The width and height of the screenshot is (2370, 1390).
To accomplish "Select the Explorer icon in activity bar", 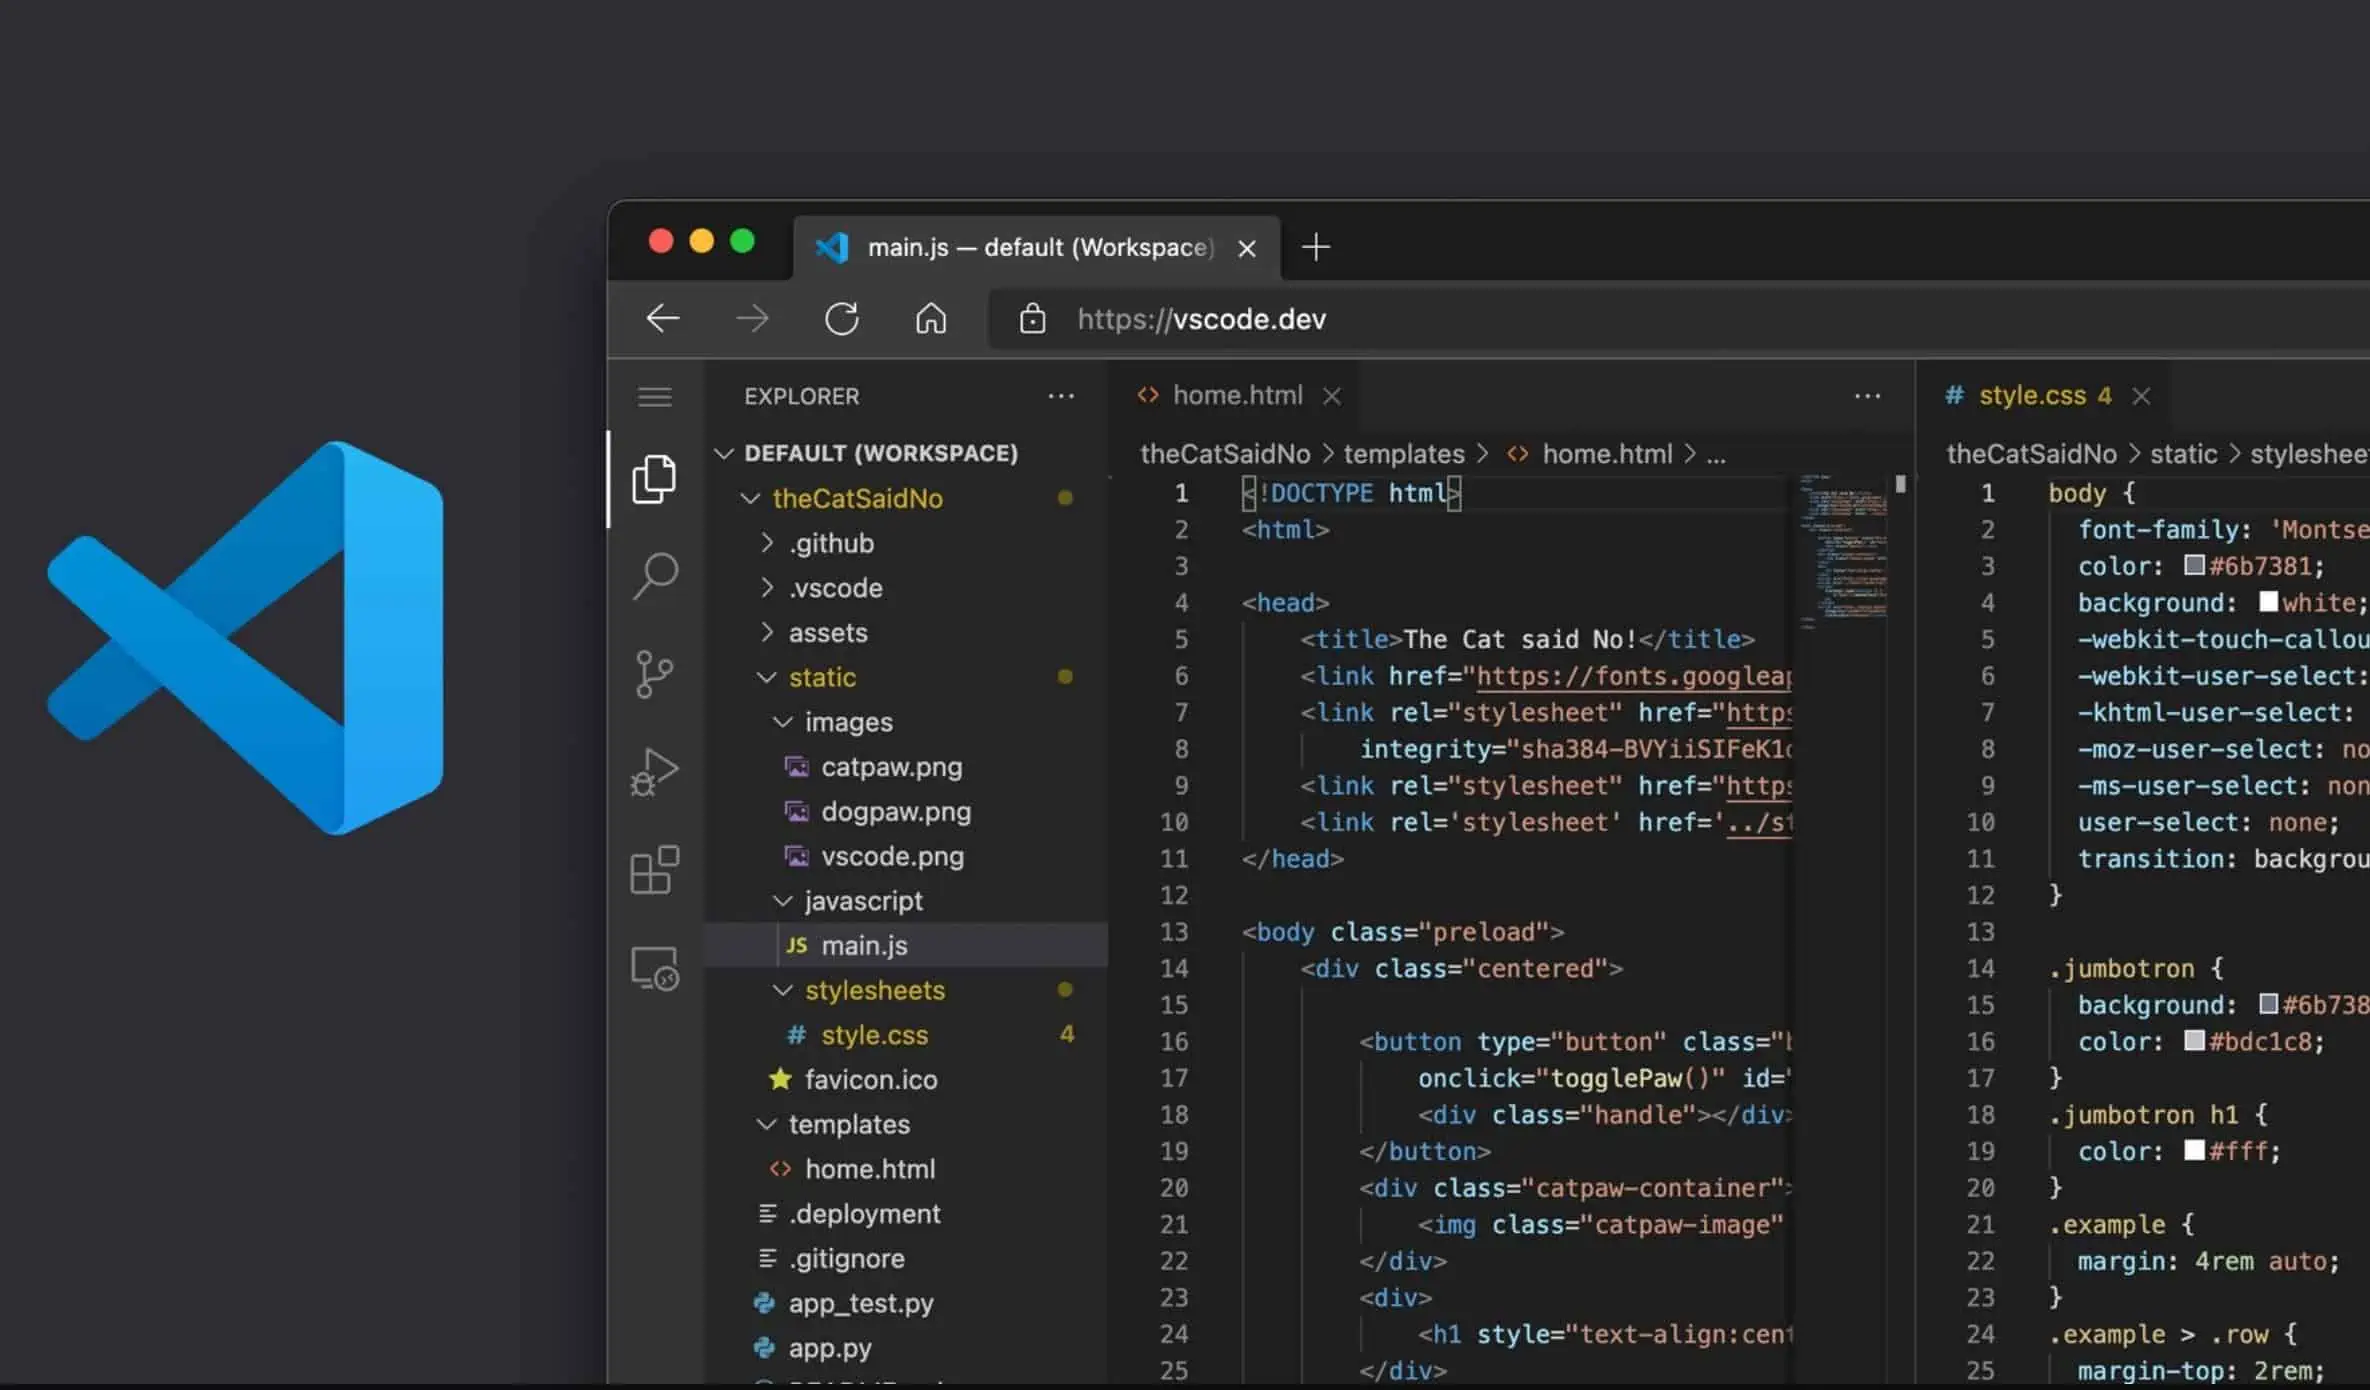I will (x=653, y=480).
